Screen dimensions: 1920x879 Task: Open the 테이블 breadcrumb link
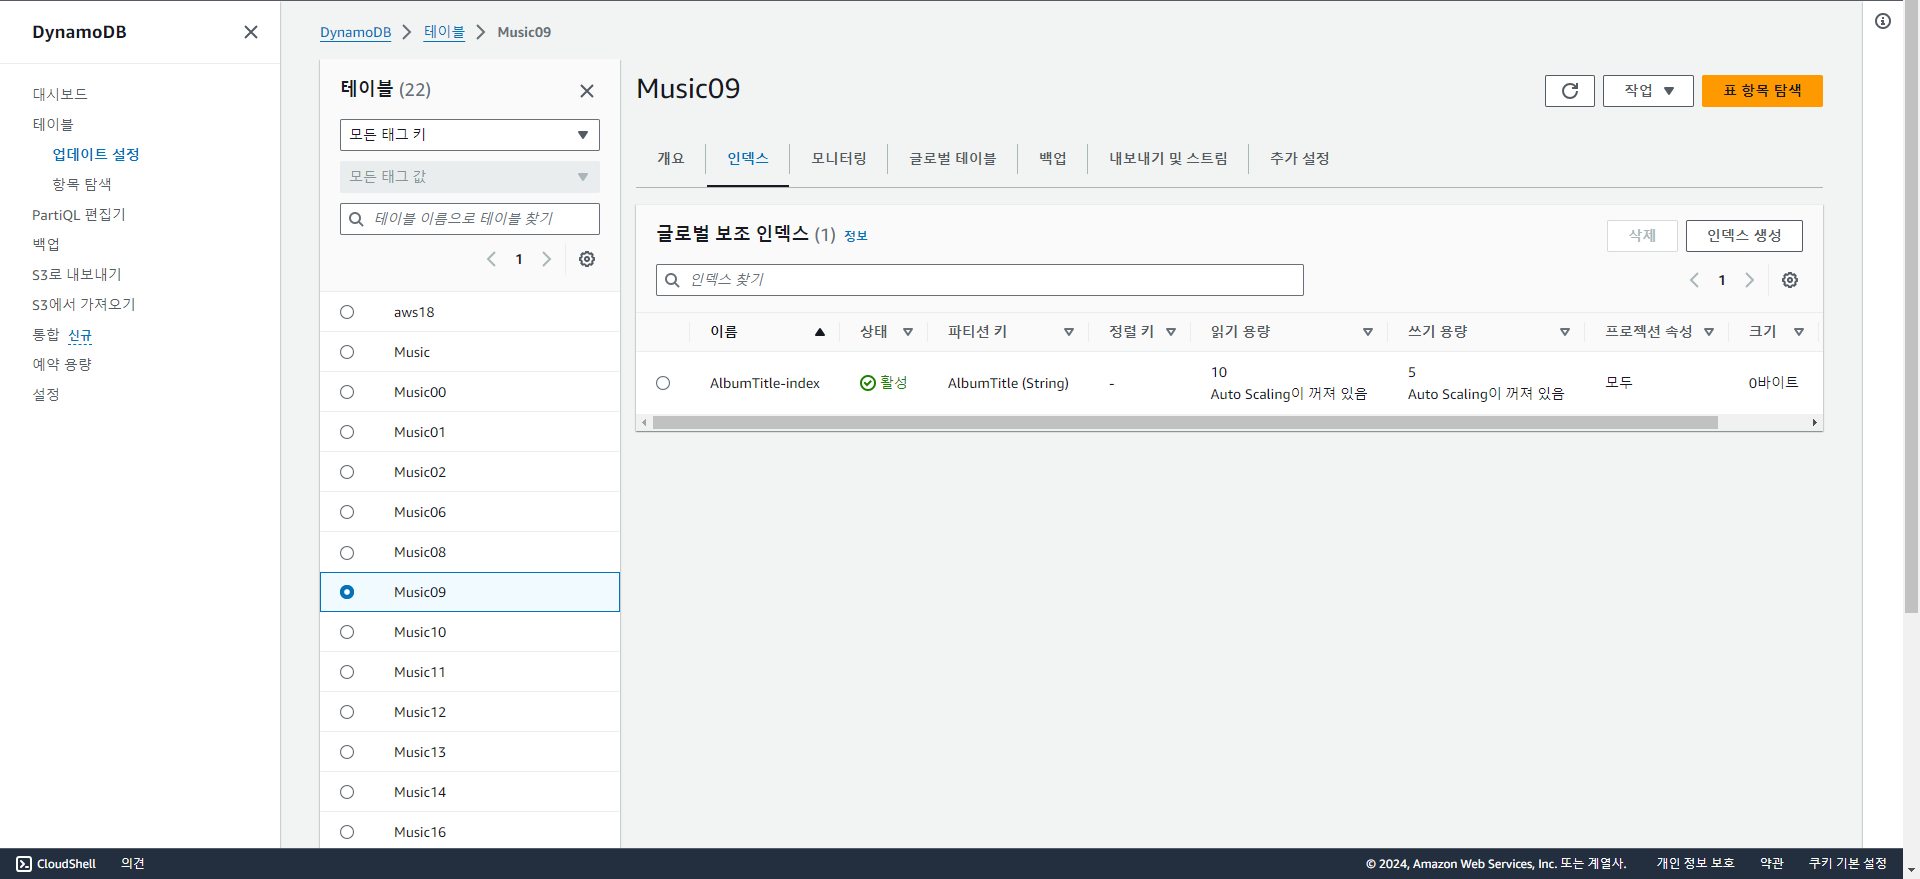[x=444, y=32]
